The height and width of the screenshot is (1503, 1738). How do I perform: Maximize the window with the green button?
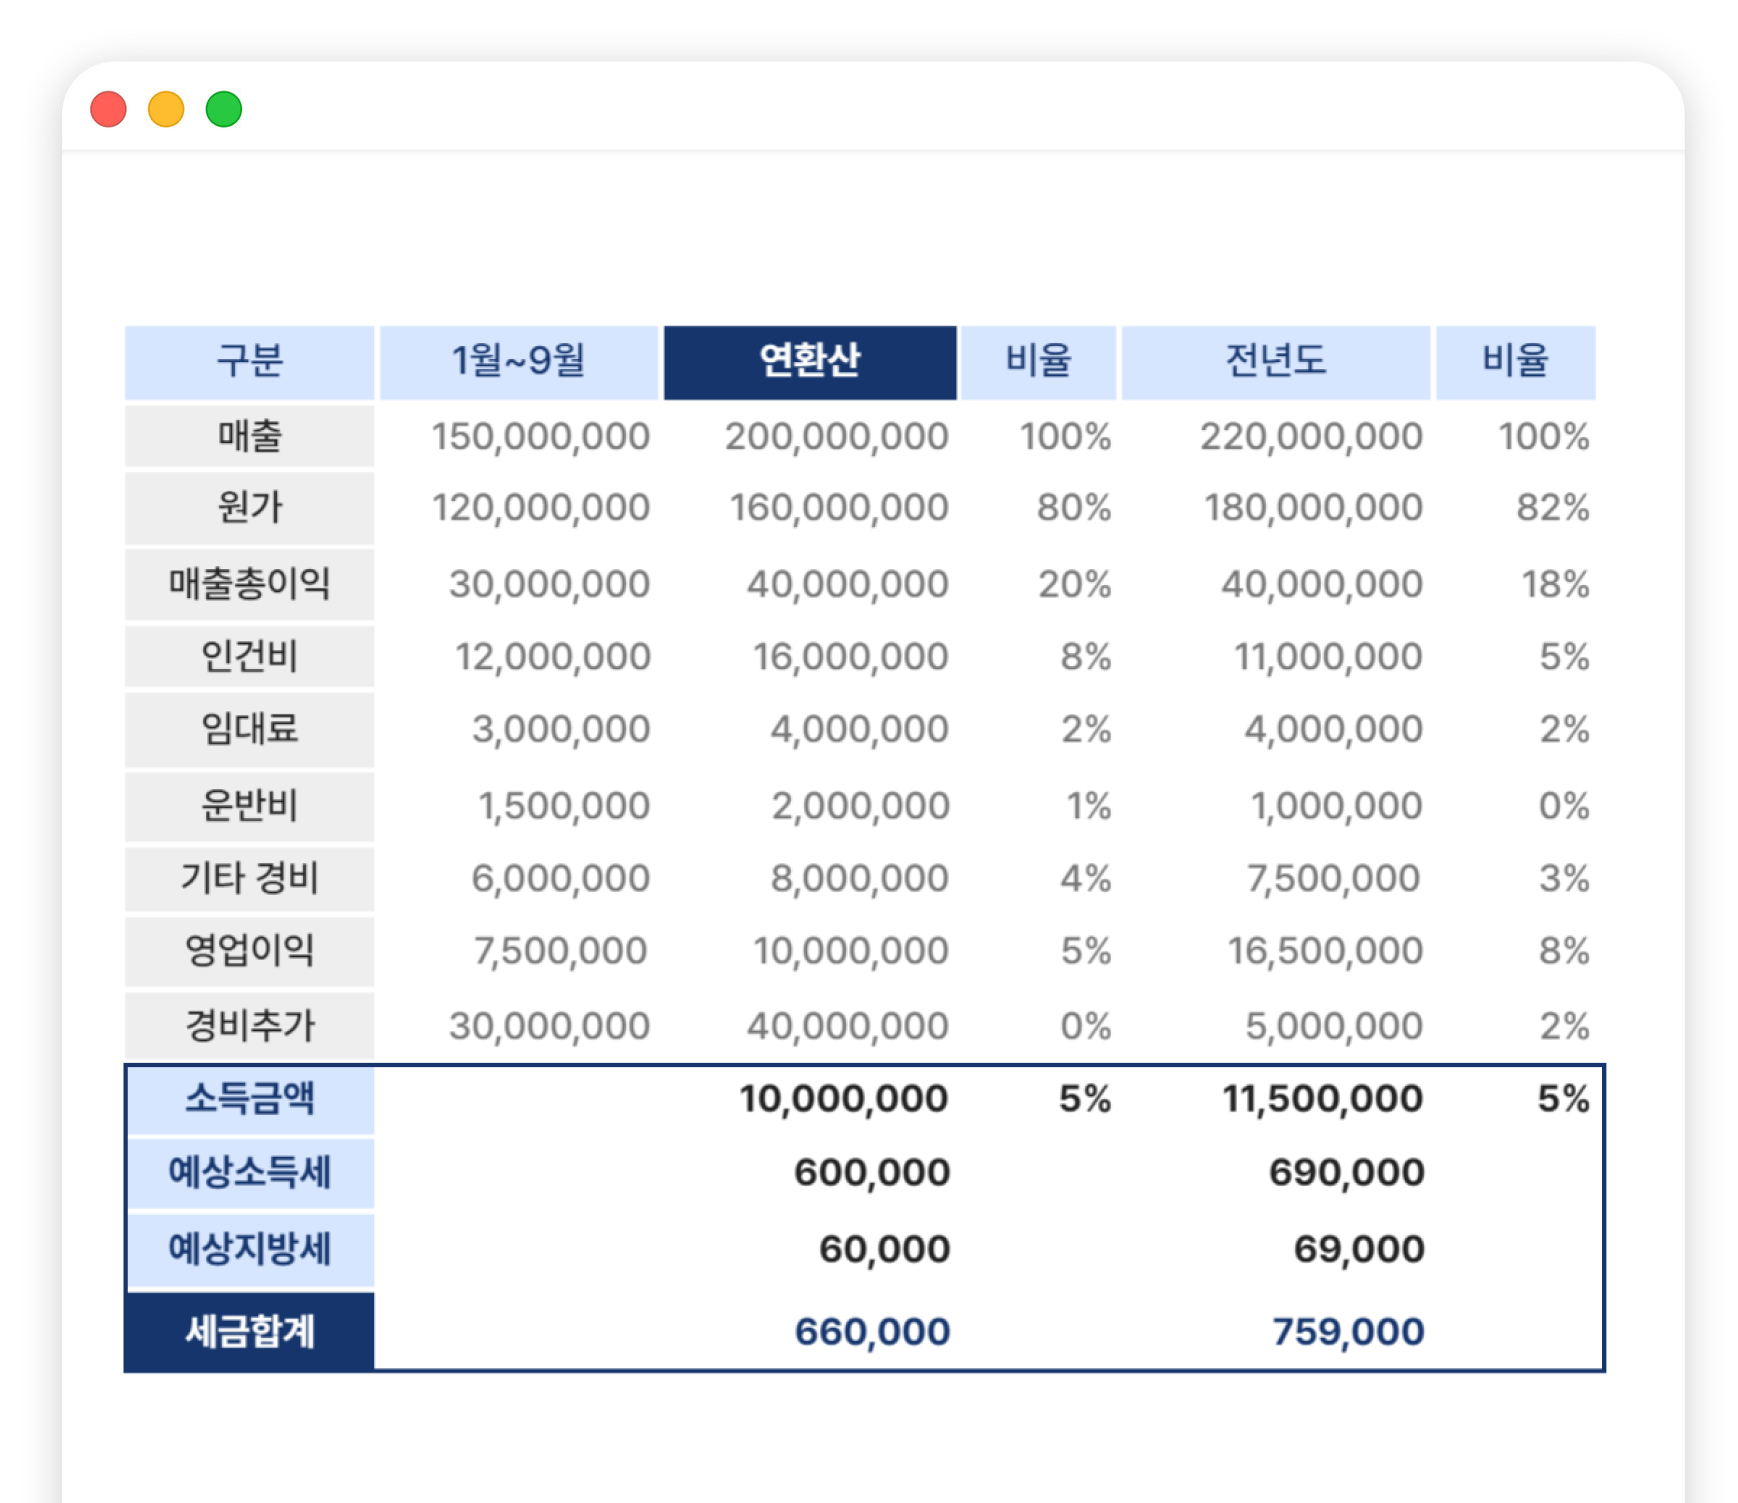tap(224, 109)
